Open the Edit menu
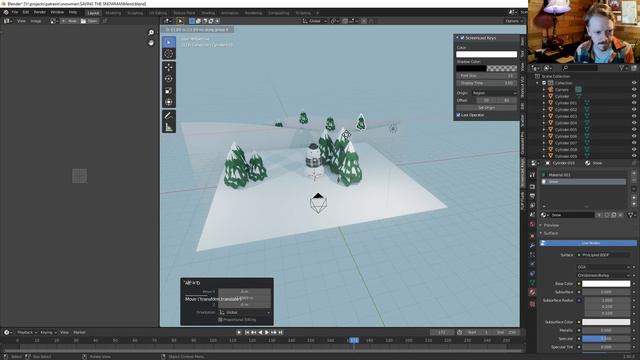The height and width of the screenshot is (360, 640). tap(26, 12)
